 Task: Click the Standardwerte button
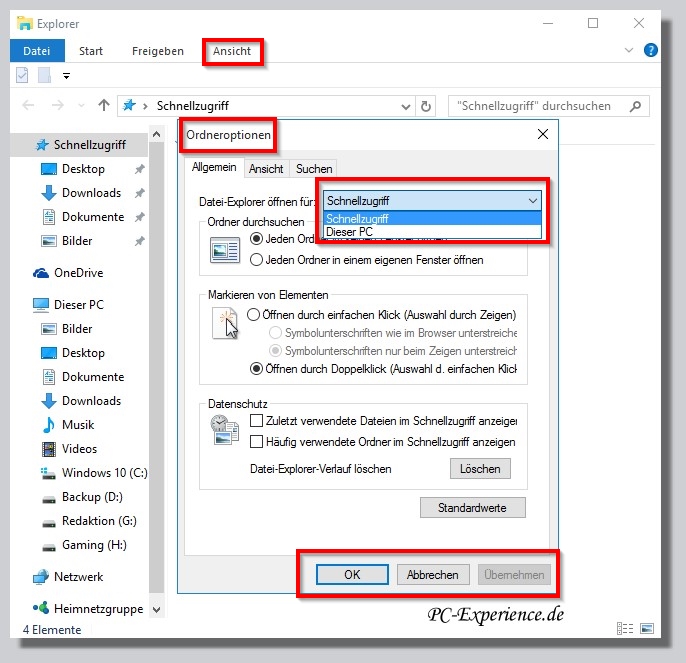[472, 508]
